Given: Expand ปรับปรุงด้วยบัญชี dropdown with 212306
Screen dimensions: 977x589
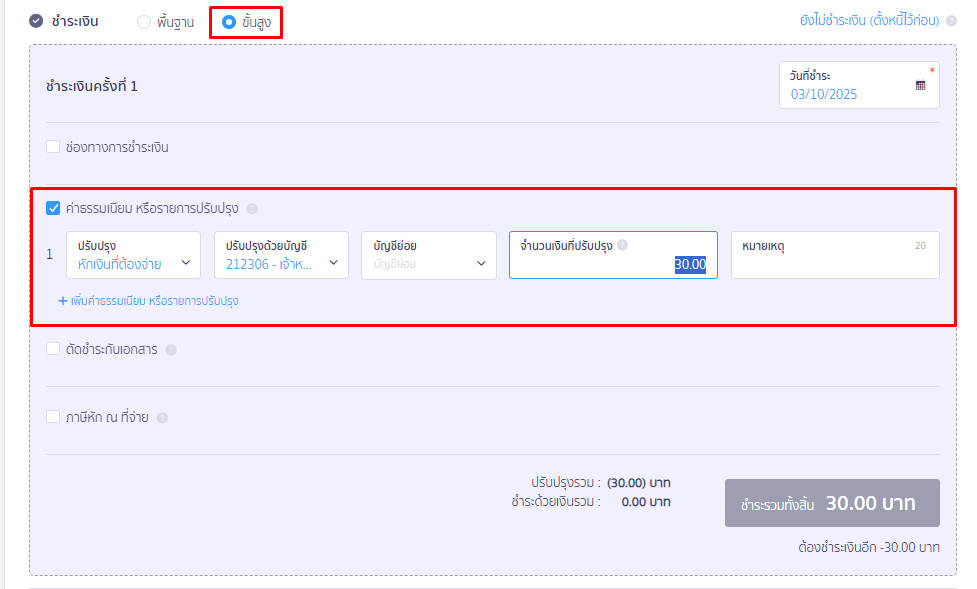Looking at the screenshot, I should 281,255.
